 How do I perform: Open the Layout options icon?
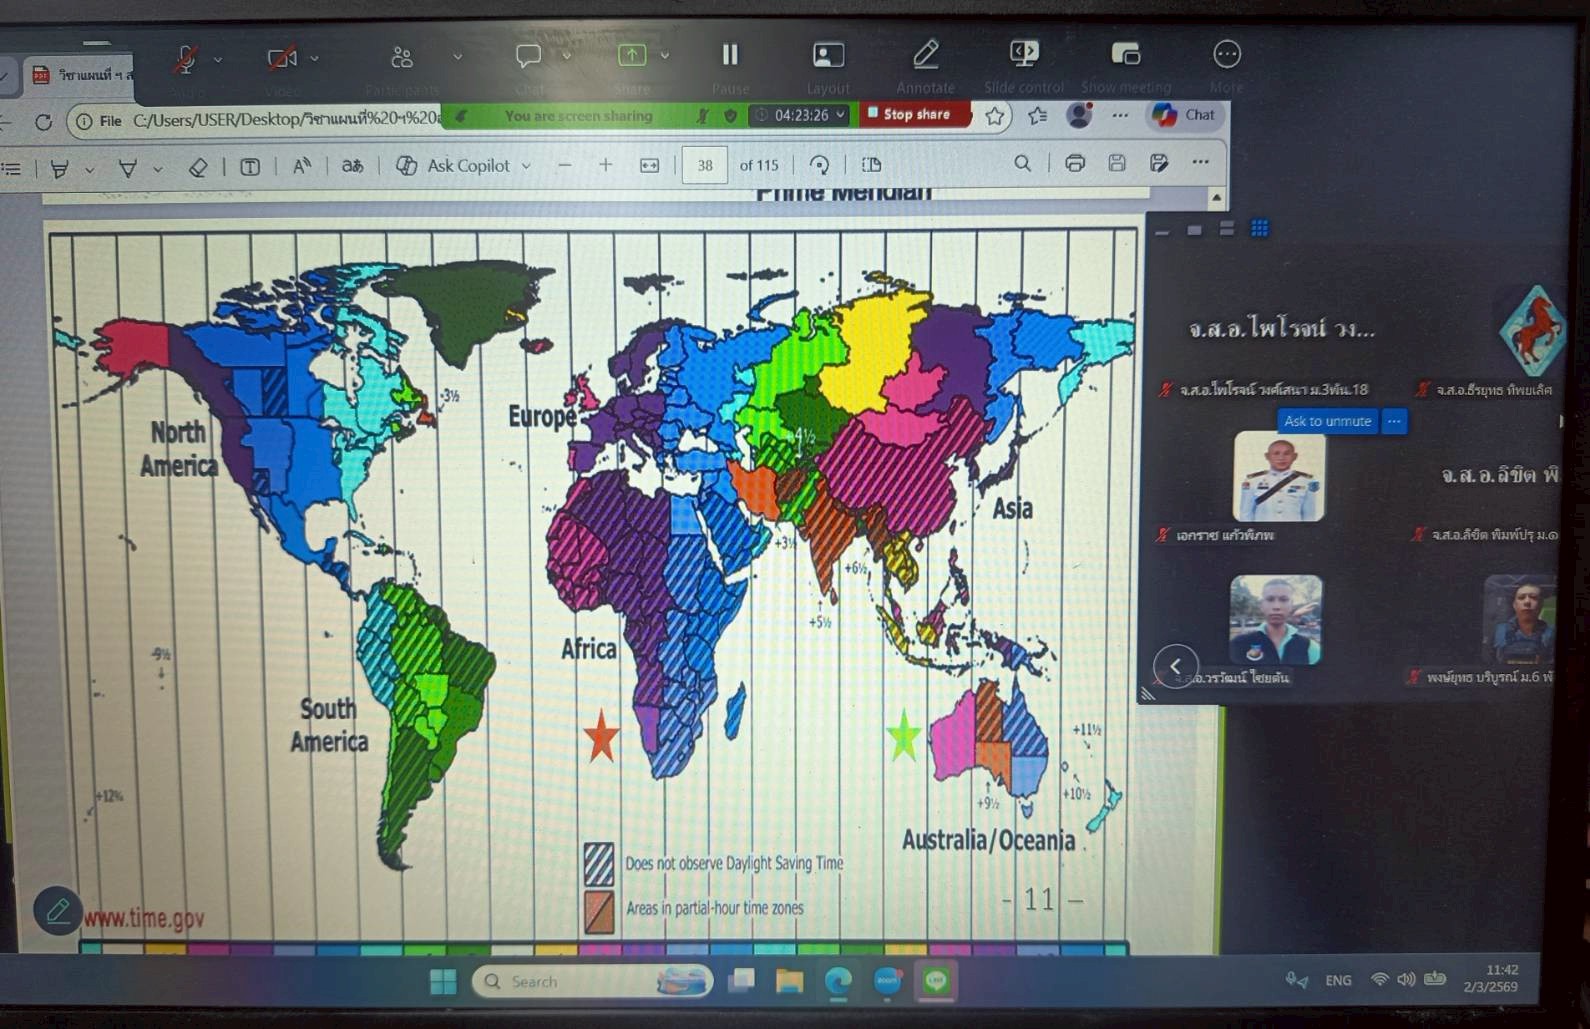[x=828, y=55]
